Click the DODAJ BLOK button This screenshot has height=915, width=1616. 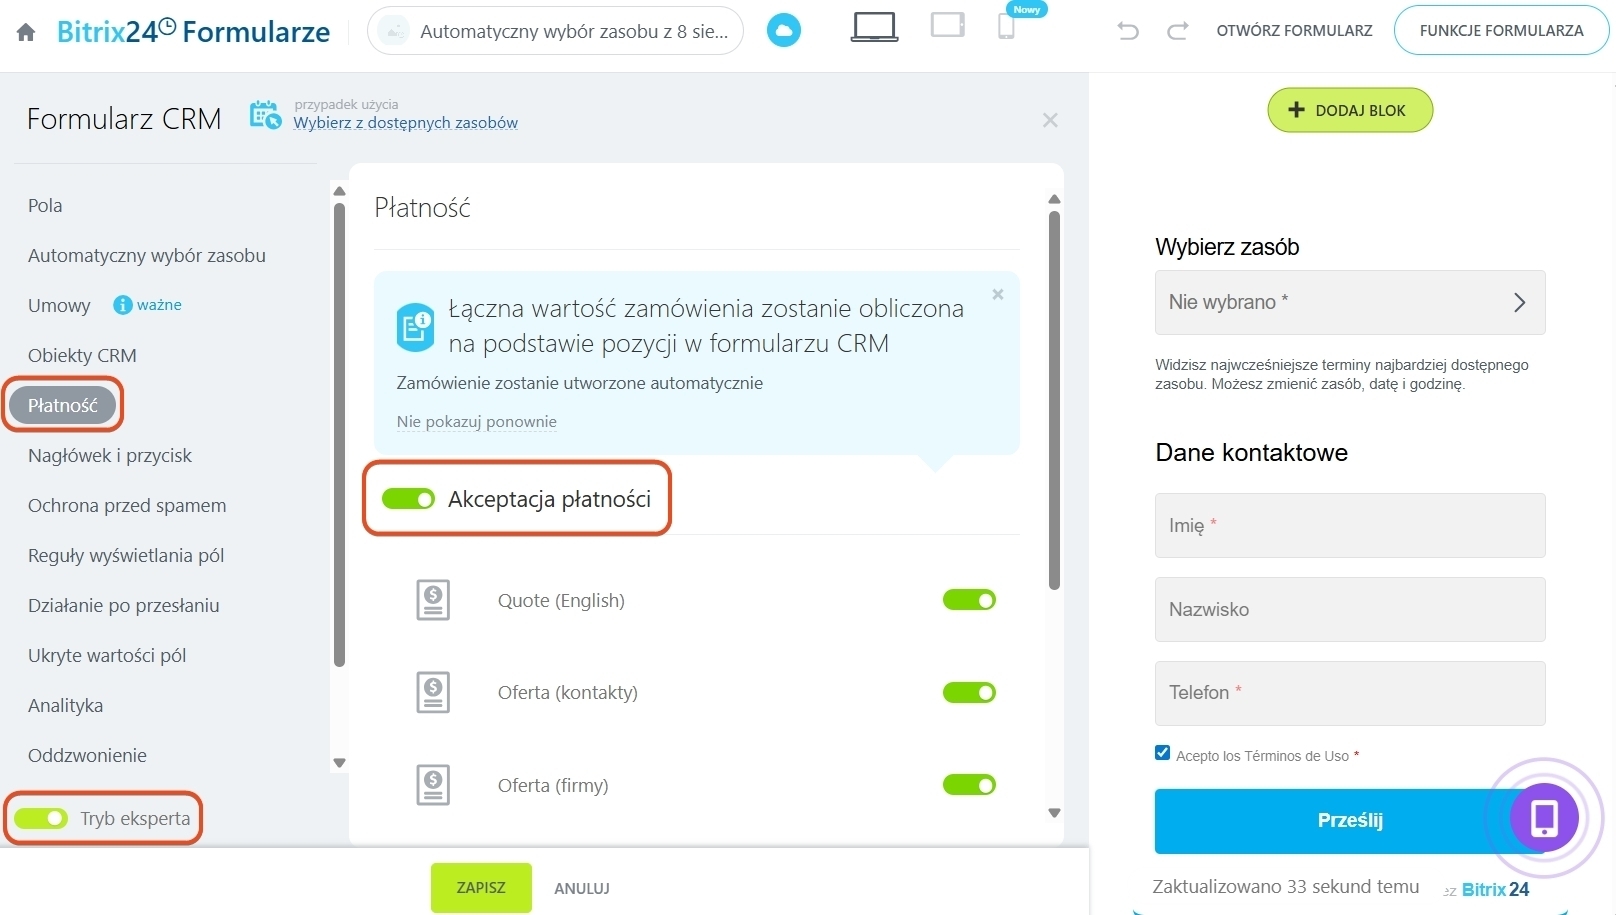coord(1350,110)
